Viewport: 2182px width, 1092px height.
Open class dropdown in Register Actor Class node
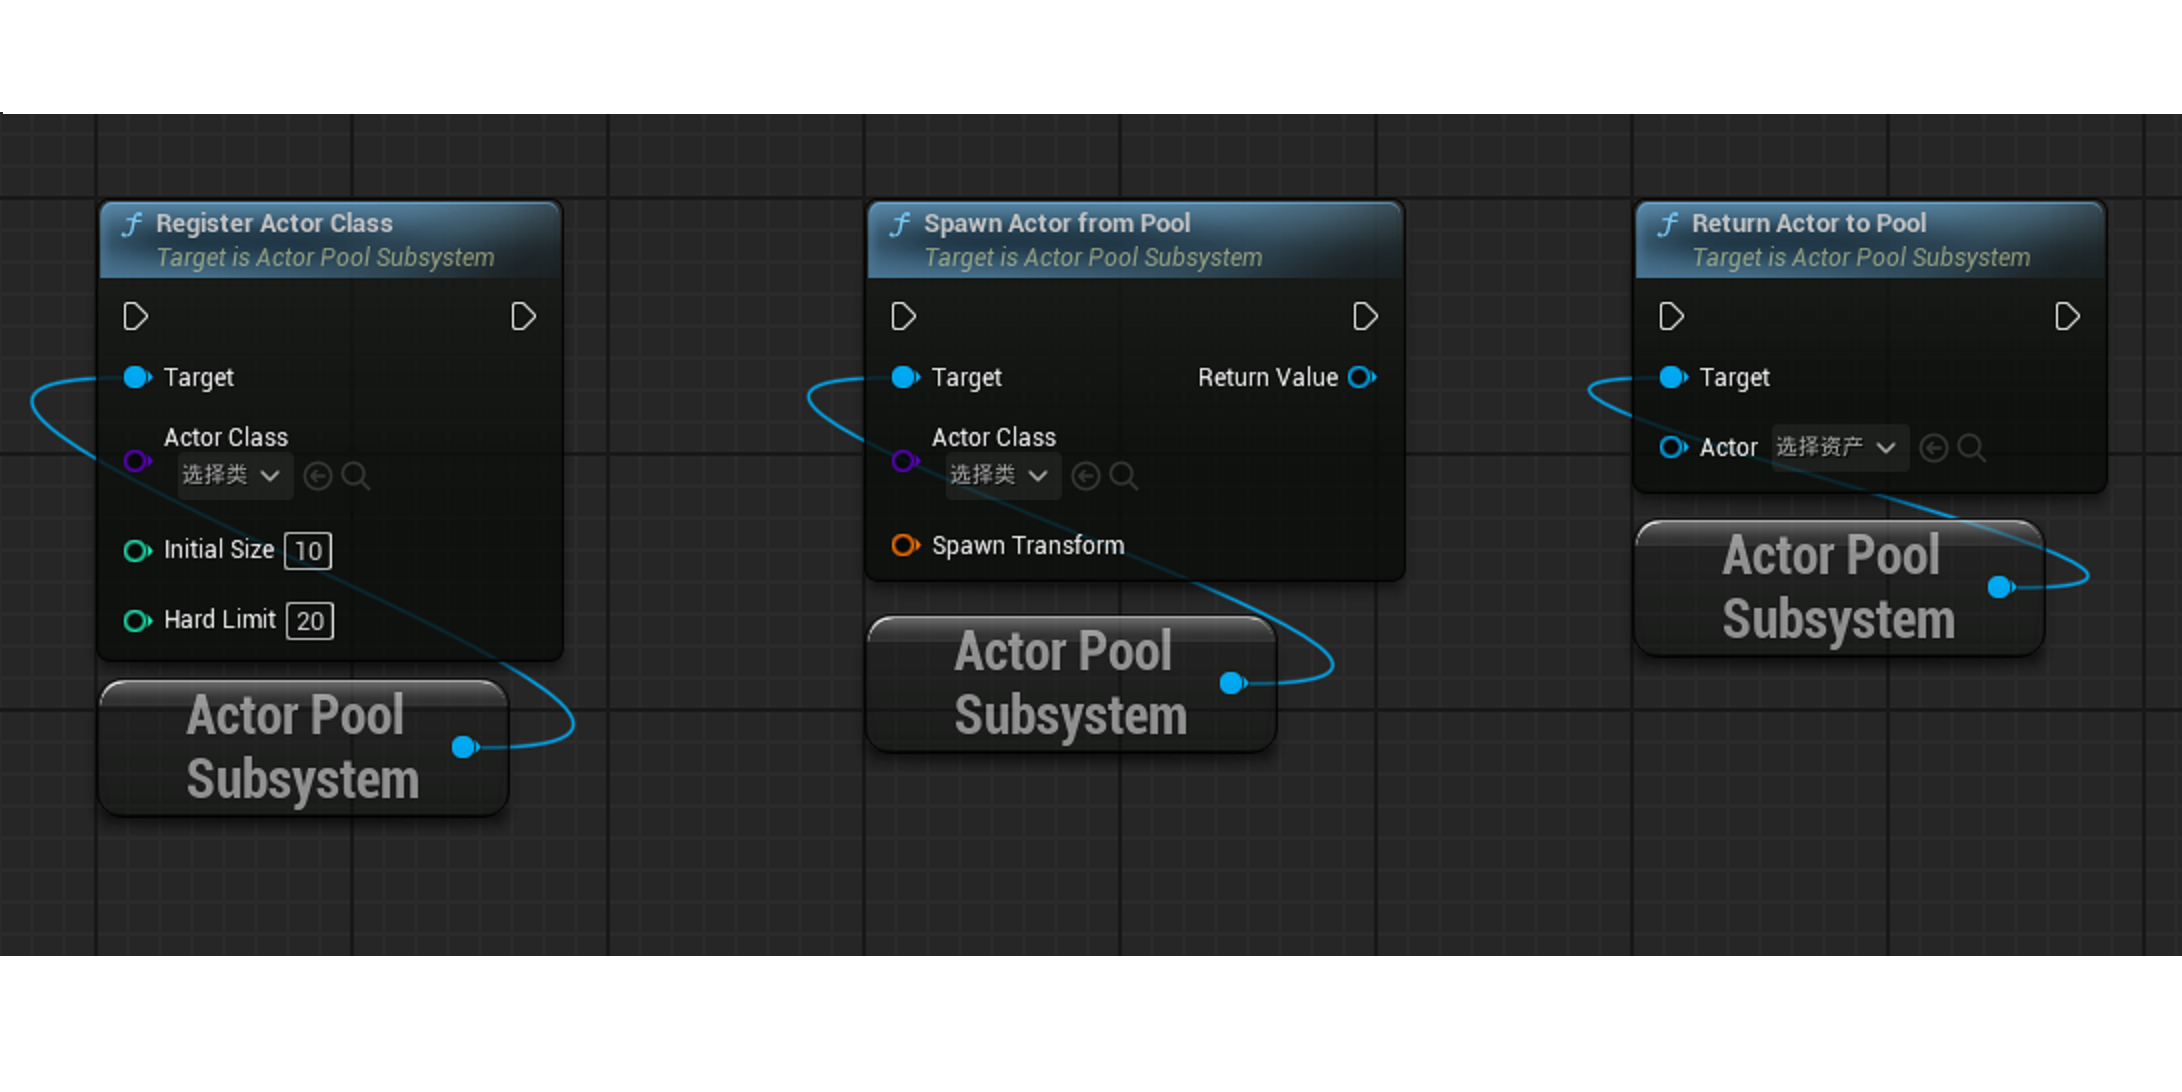tap(234, 475)
